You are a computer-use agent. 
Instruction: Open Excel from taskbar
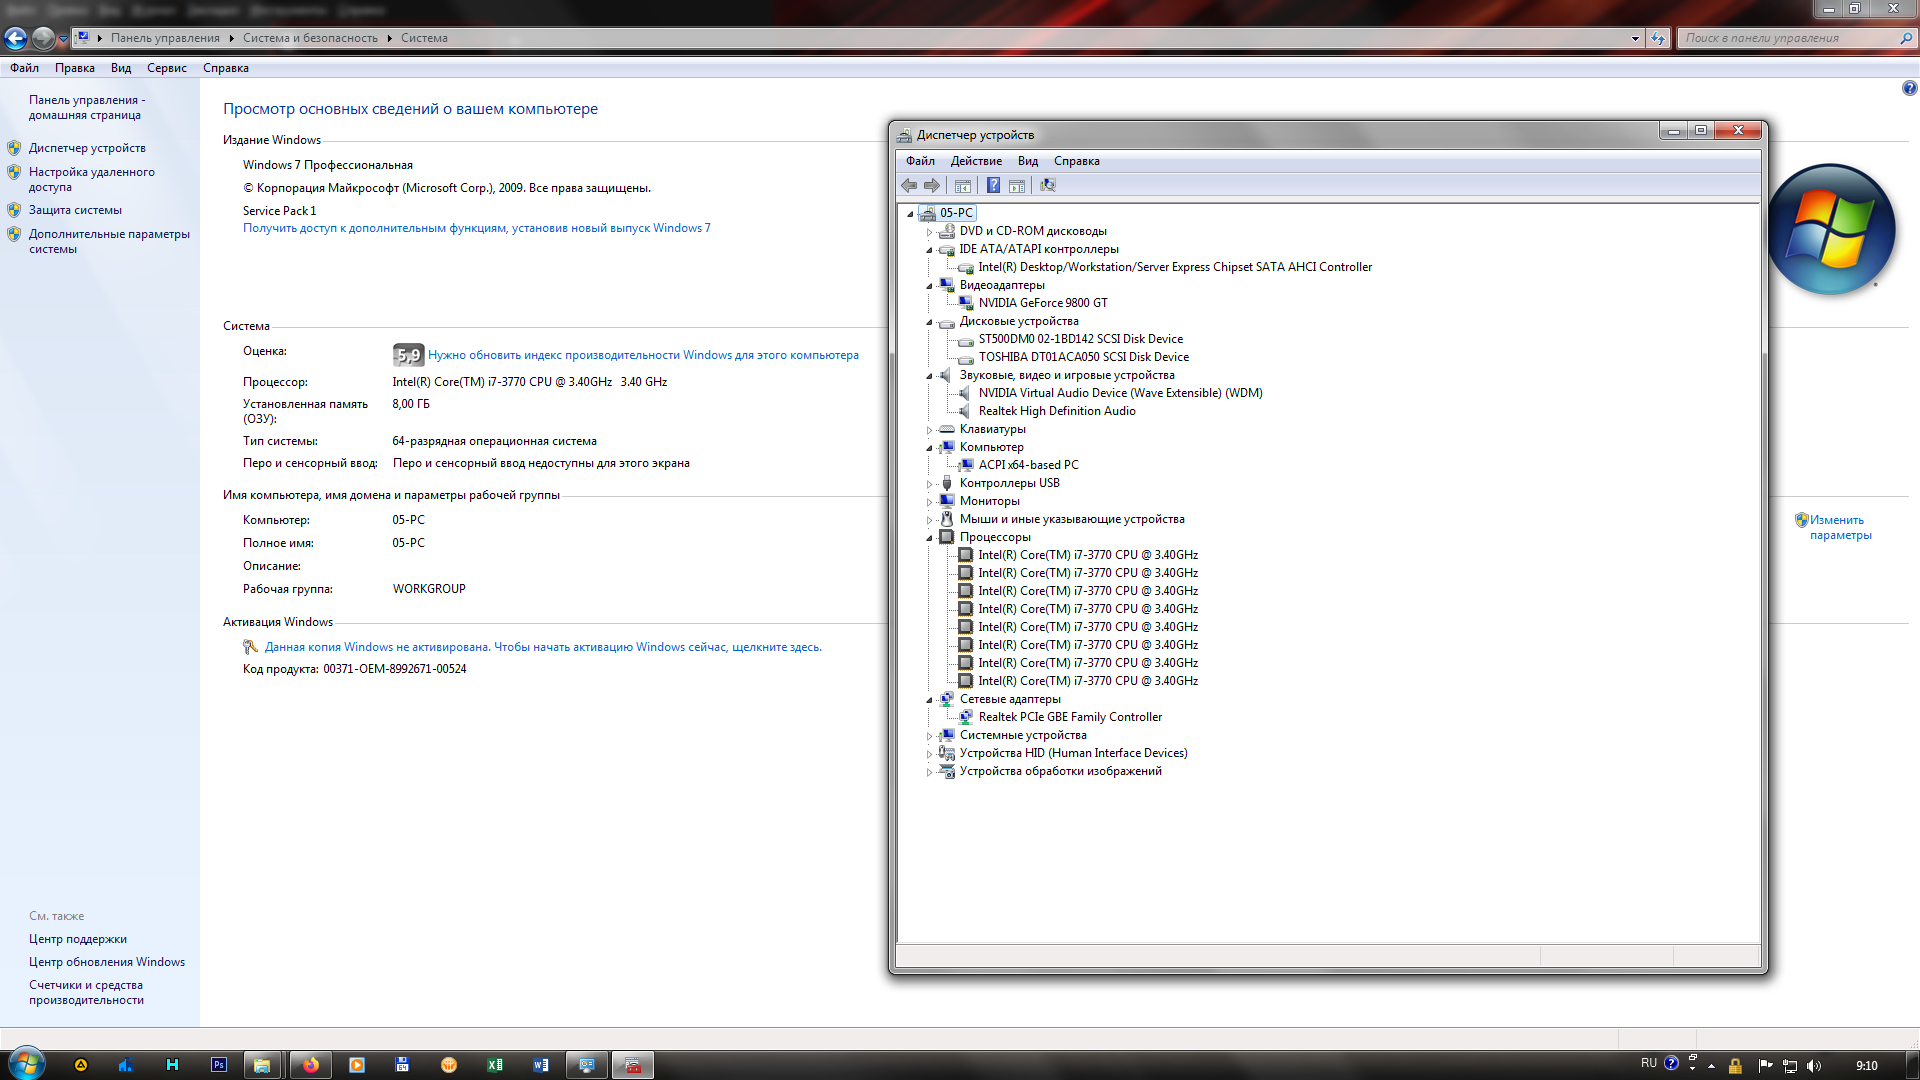[x=495, y=1065]
